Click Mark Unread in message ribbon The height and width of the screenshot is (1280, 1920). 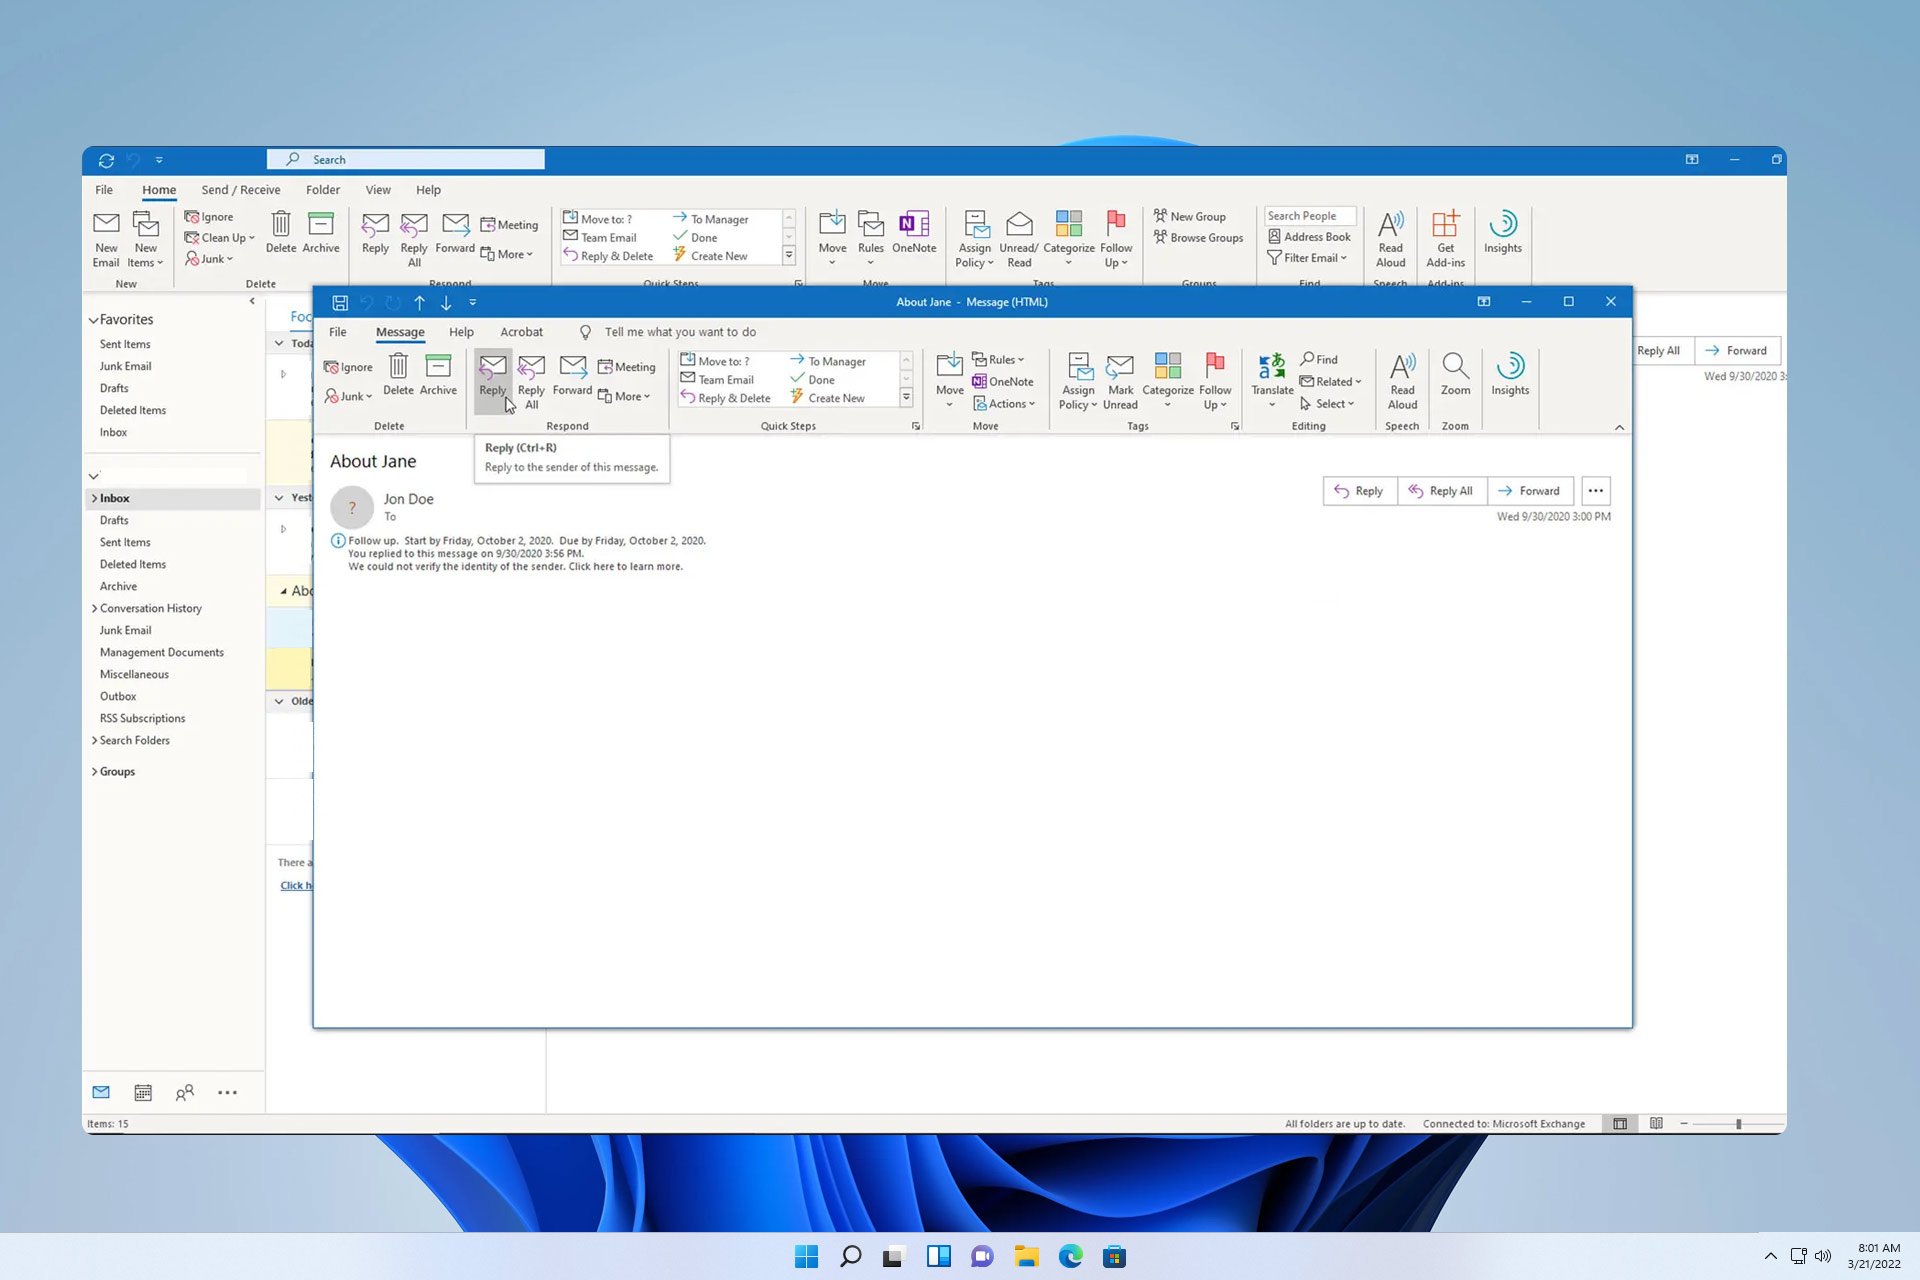coord(1120,381)
